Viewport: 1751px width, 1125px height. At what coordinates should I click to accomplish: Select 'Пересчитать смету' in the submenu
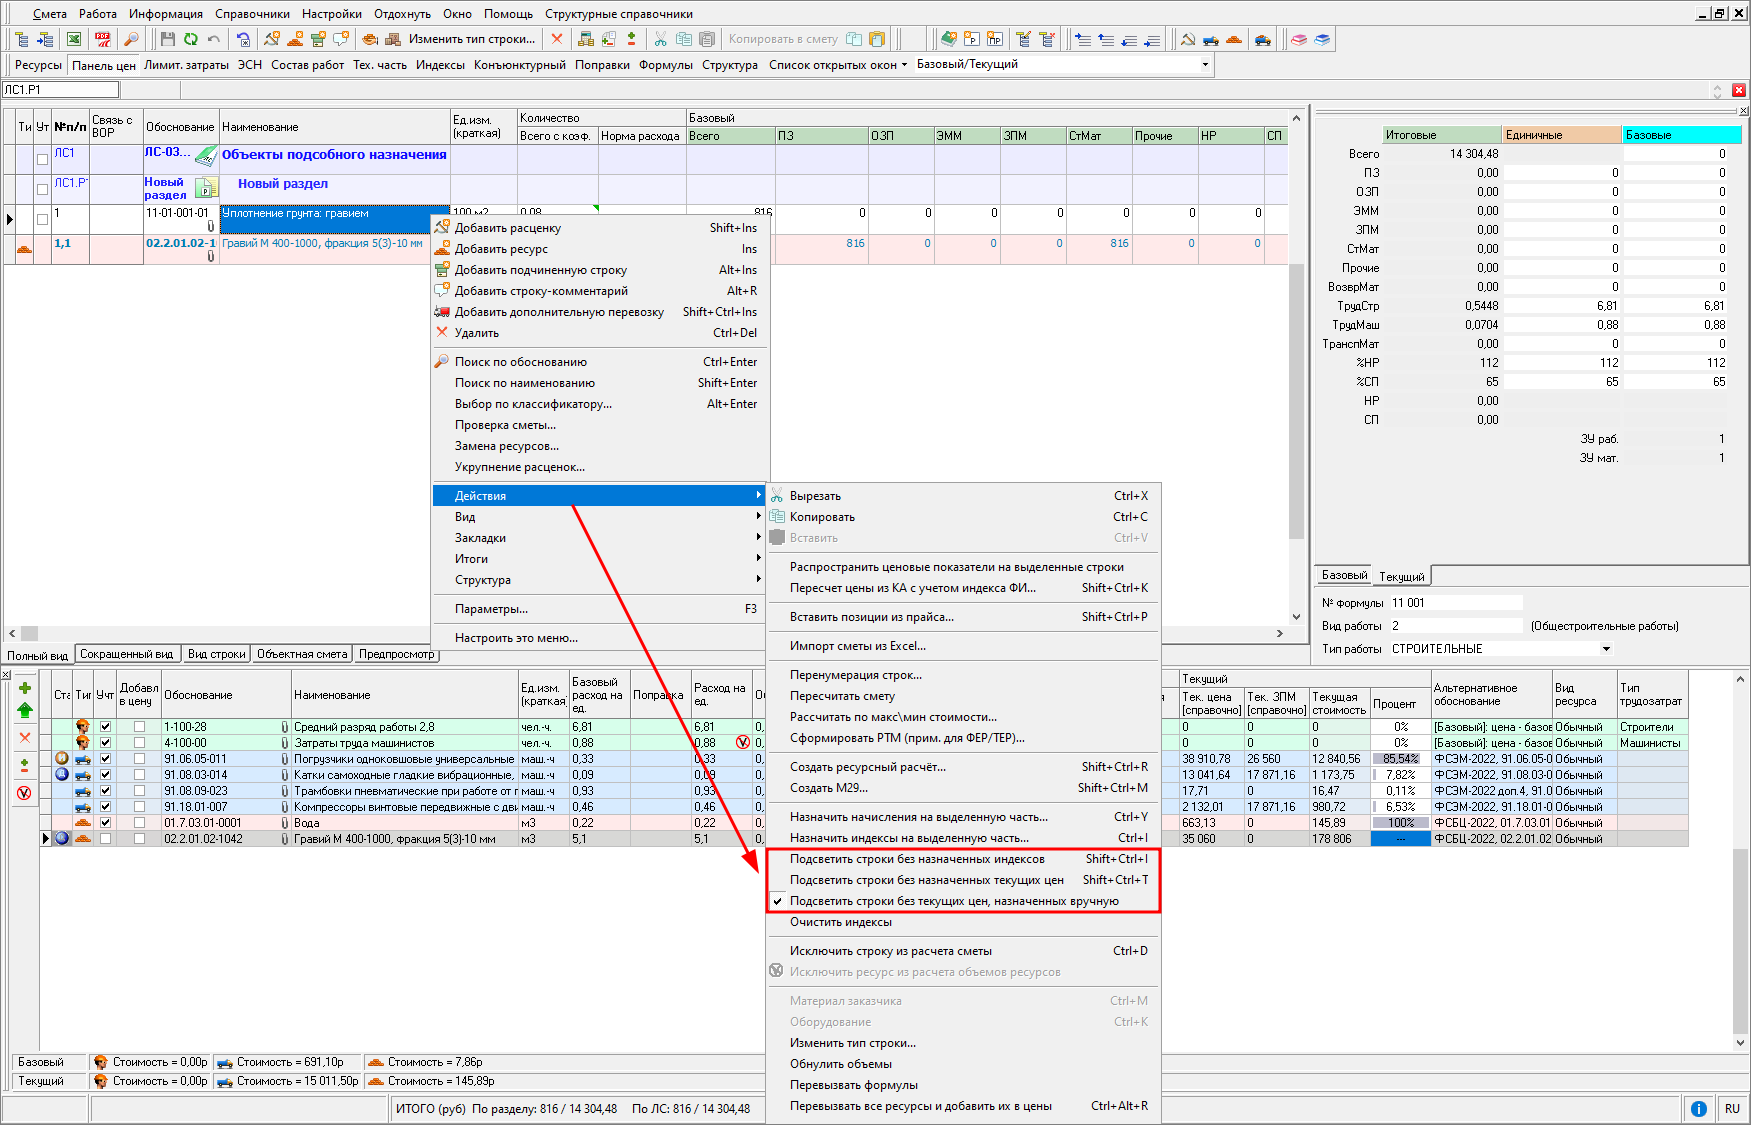[x=842, y=696]
